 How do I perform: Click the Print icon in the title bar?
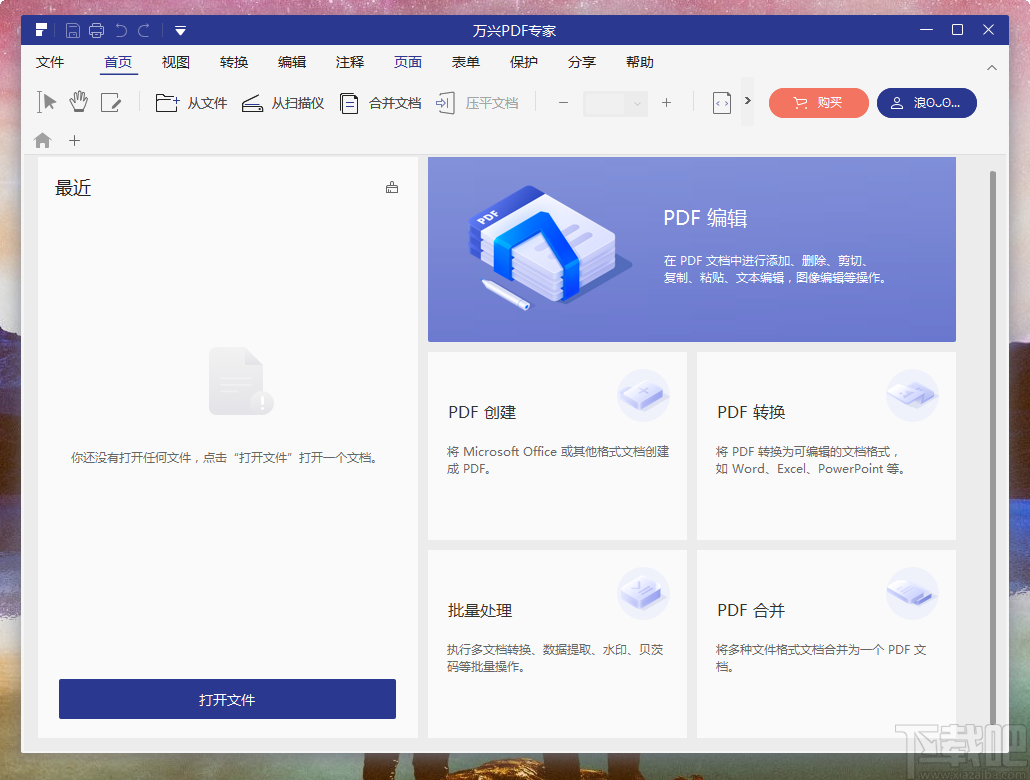[96, 29]
